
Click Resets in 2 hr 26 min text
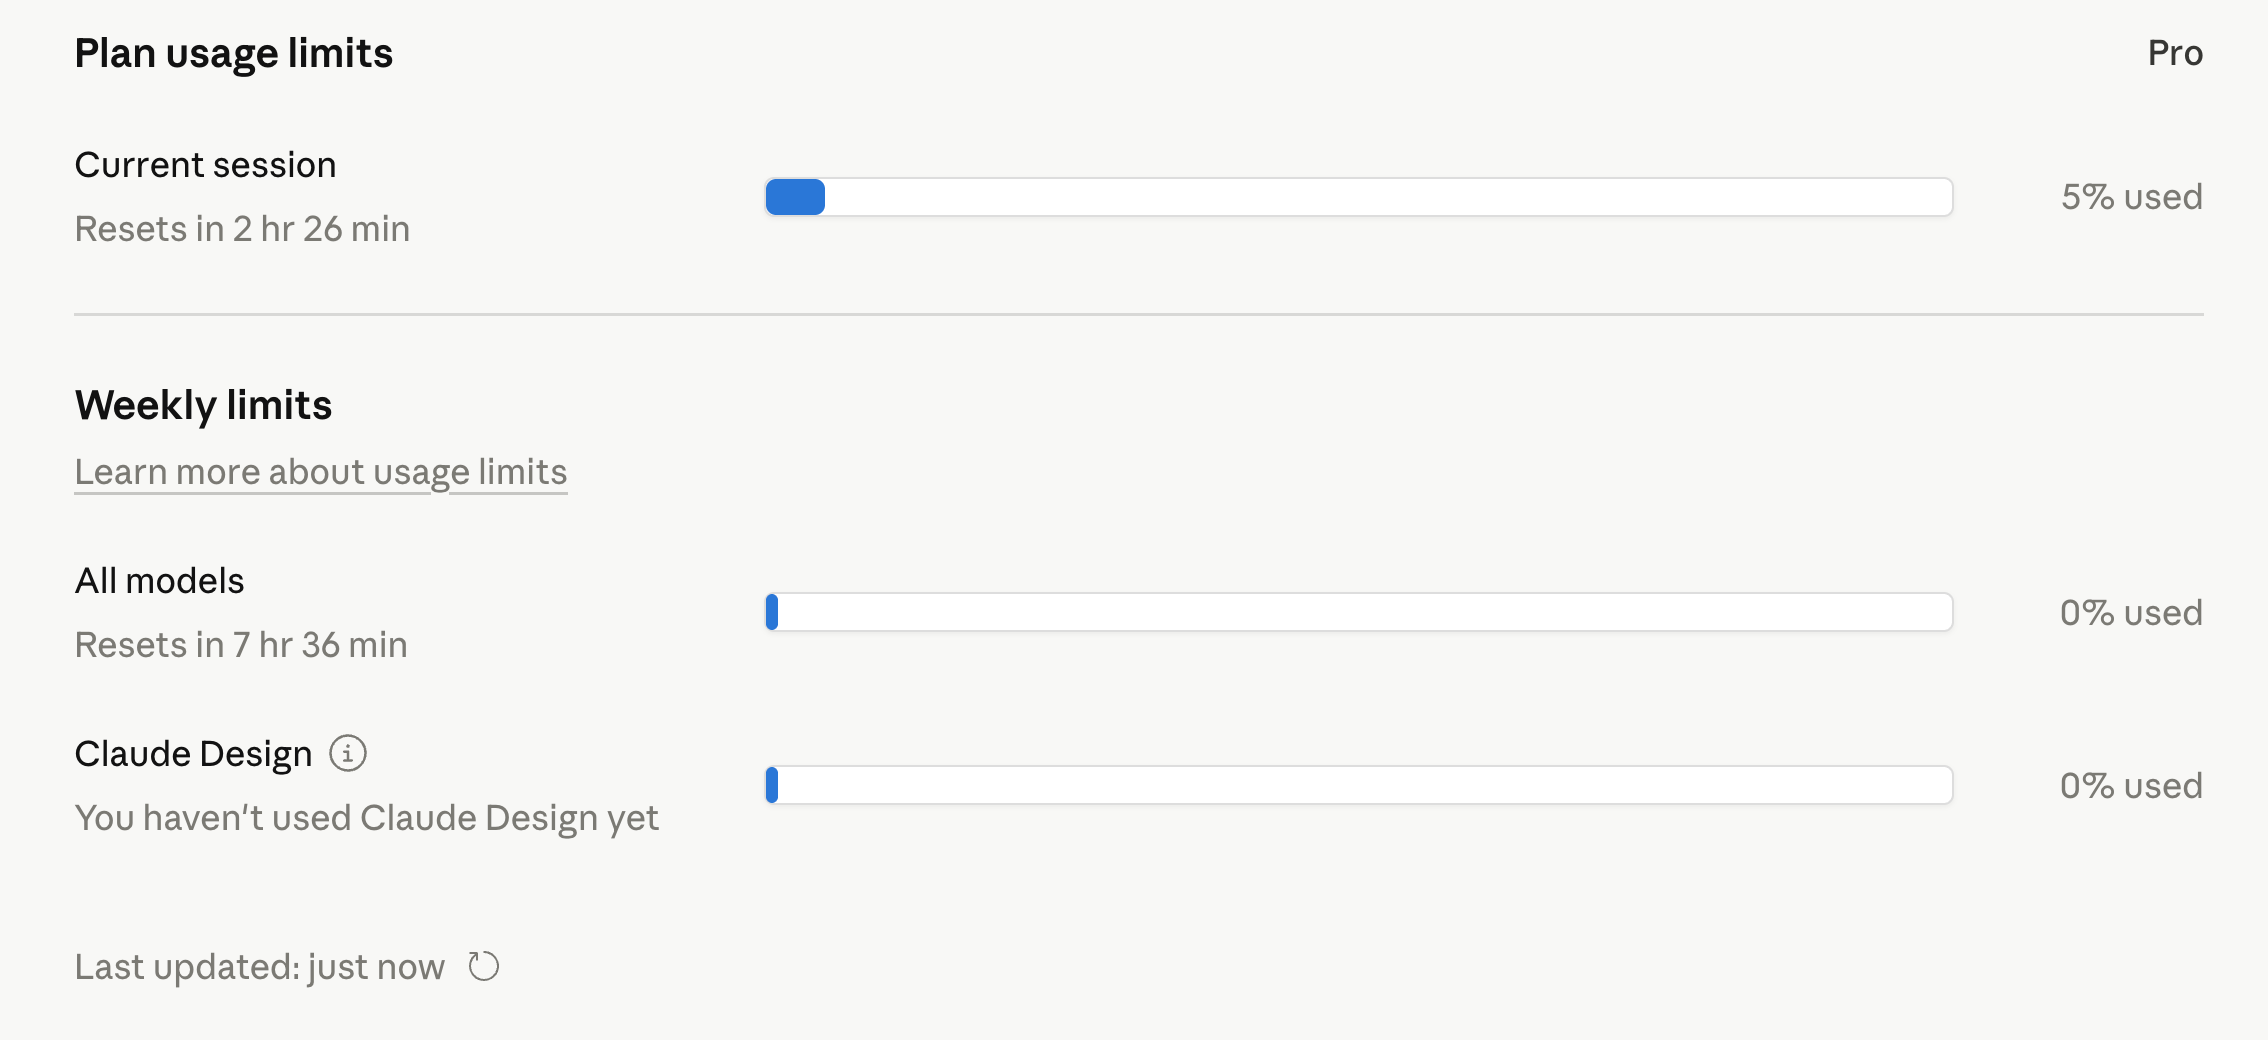(243, 229)
